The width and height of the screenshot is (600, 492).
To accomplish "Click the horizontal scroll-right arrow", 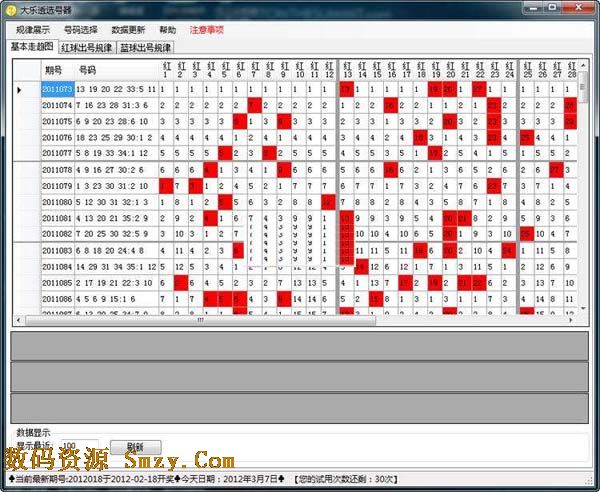I will point(571,320).
